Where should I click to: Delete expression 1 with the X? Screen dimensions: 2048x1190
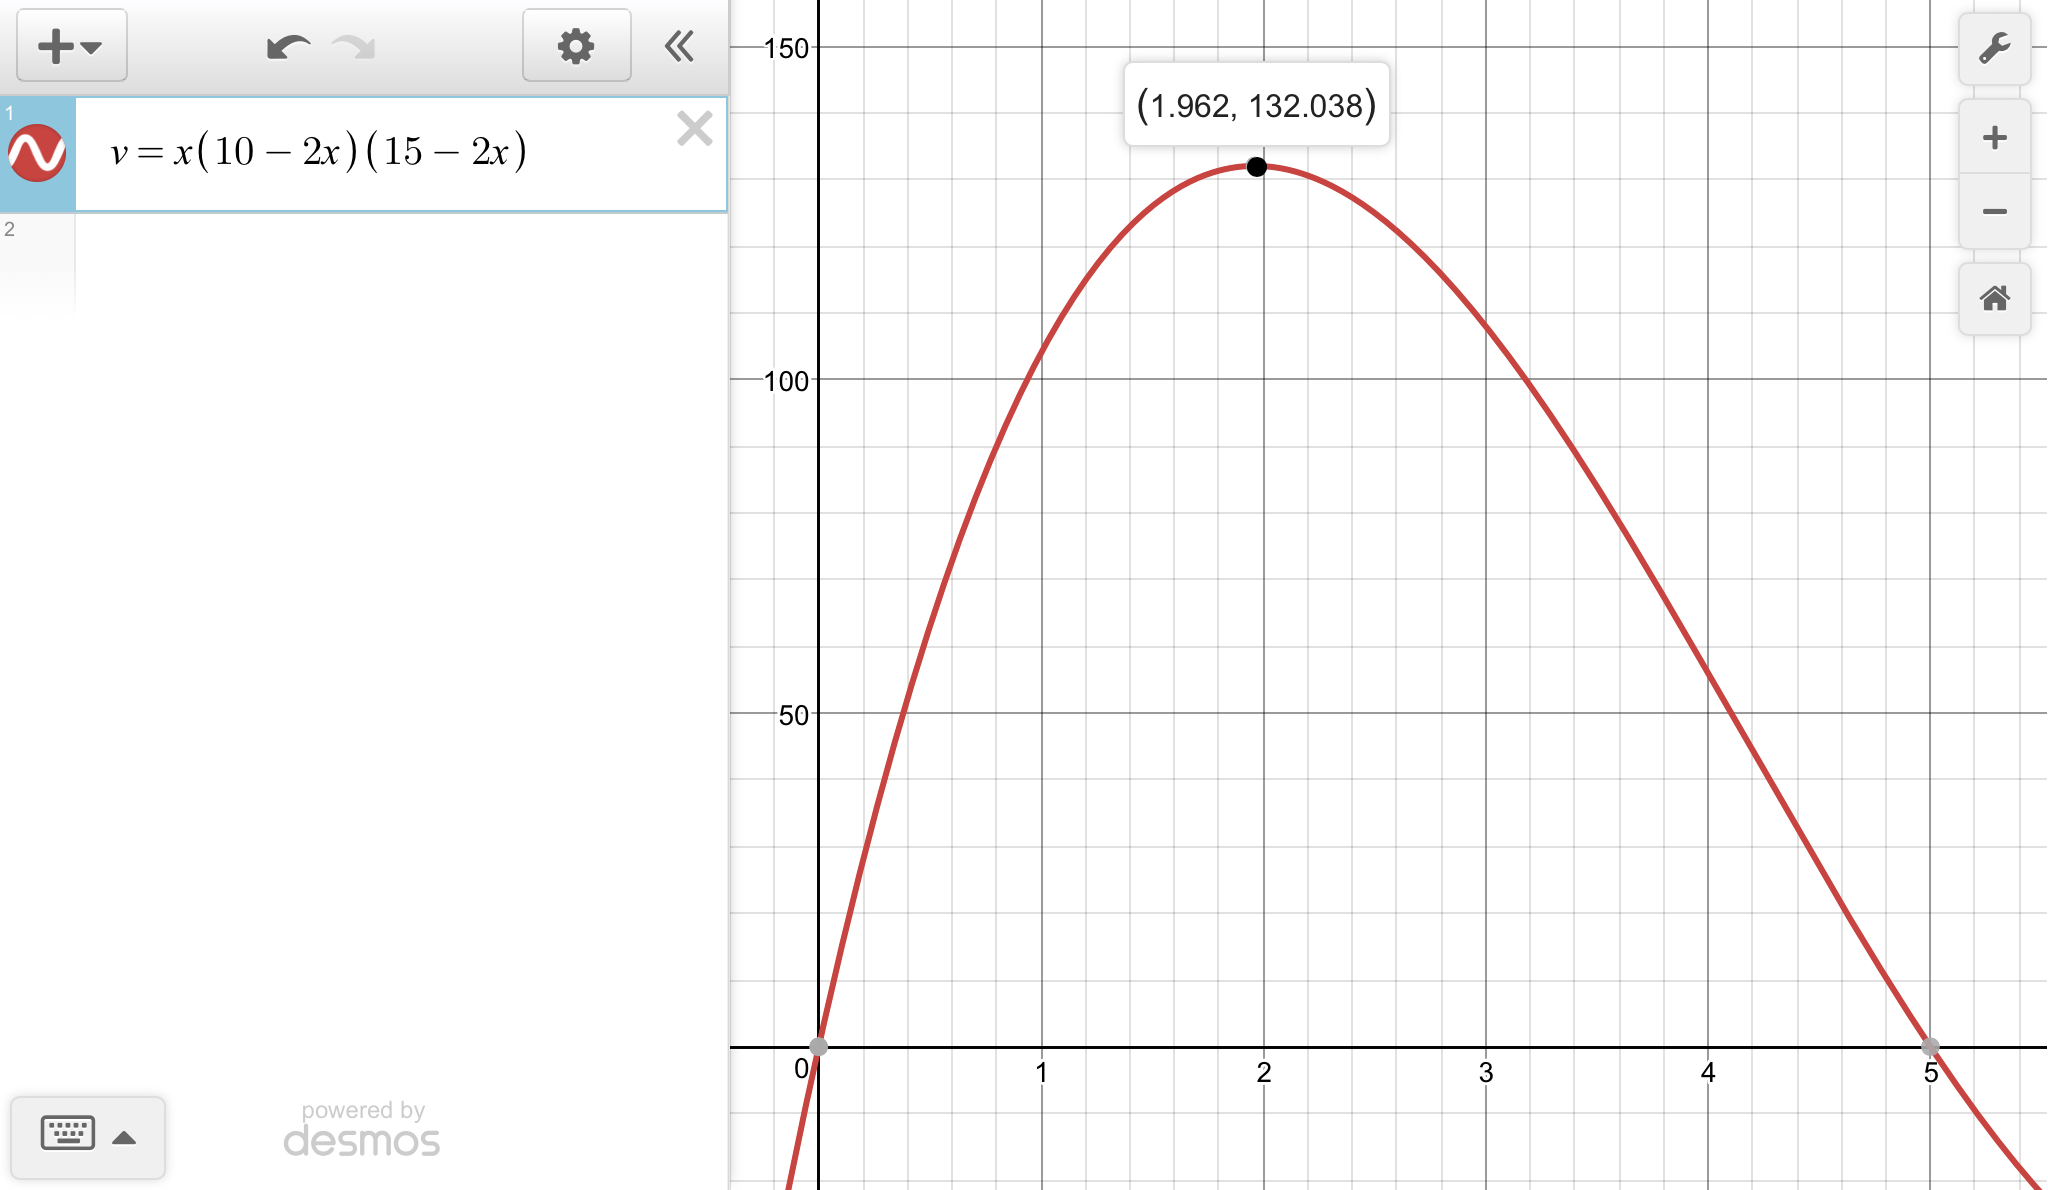point(694,129)
